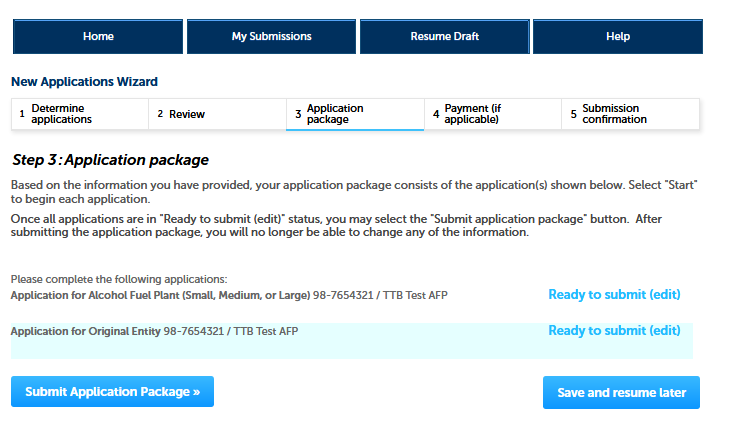
Task: Select Resume Draft in the navigation bar
Action: click(x=444, y=36)
